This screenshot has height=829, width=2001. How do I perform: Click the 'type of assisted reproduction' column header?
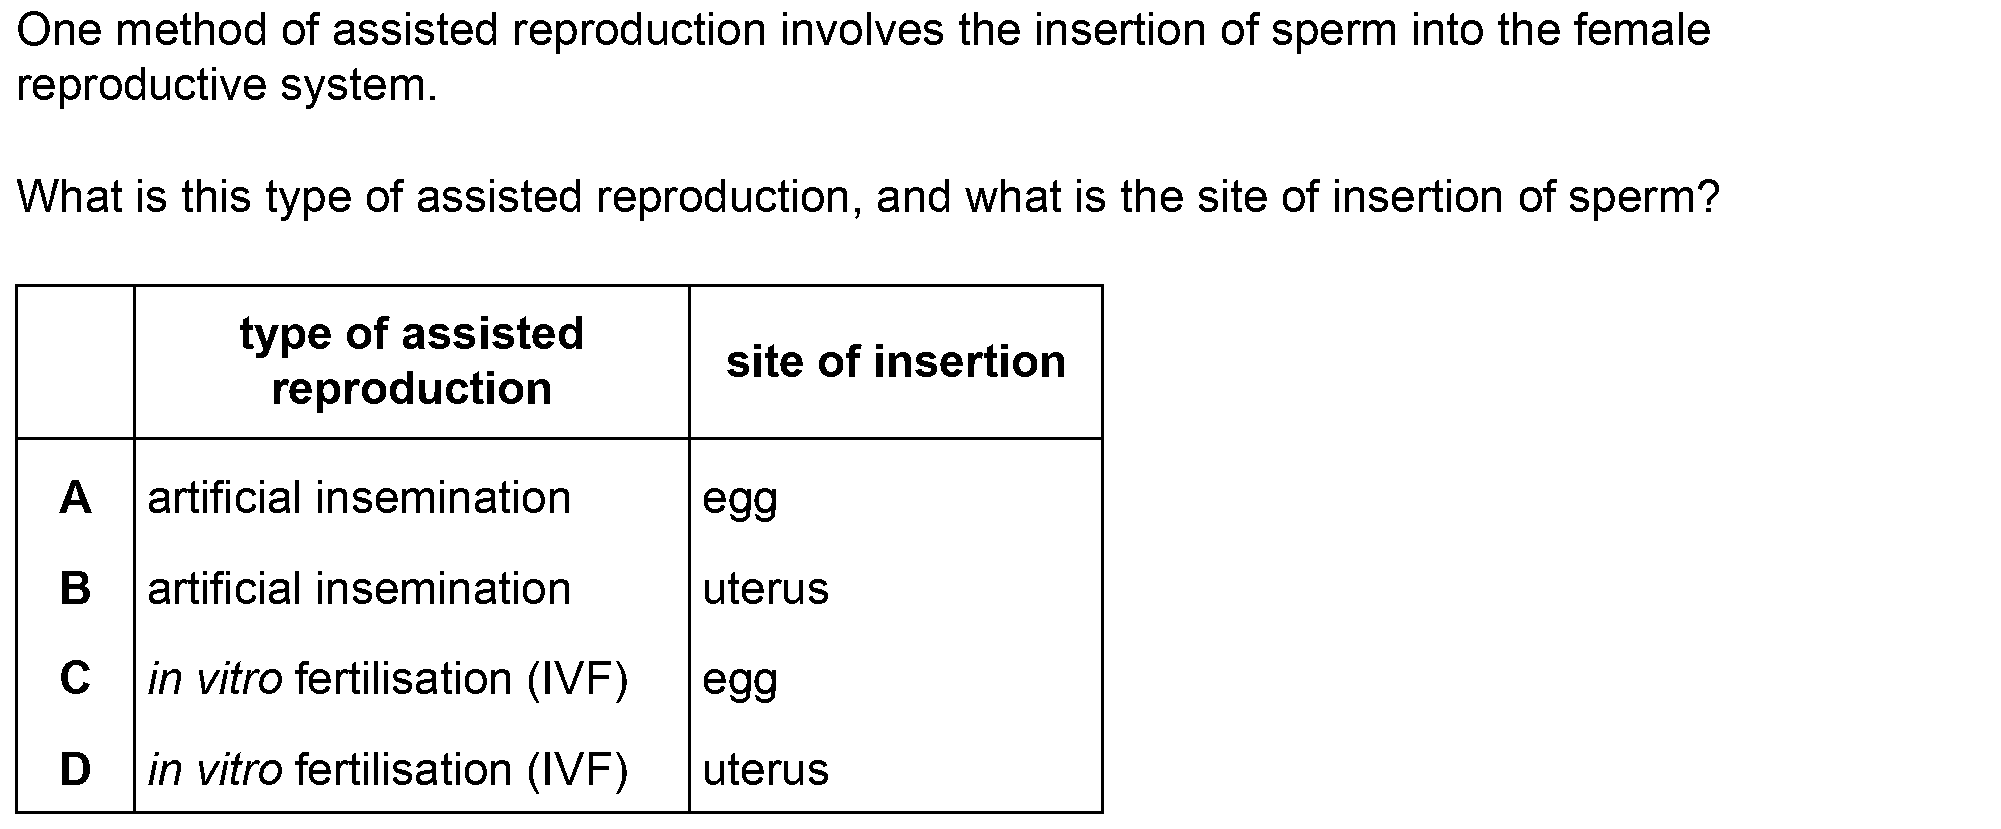pyautogui.click(x=412, y=361)
